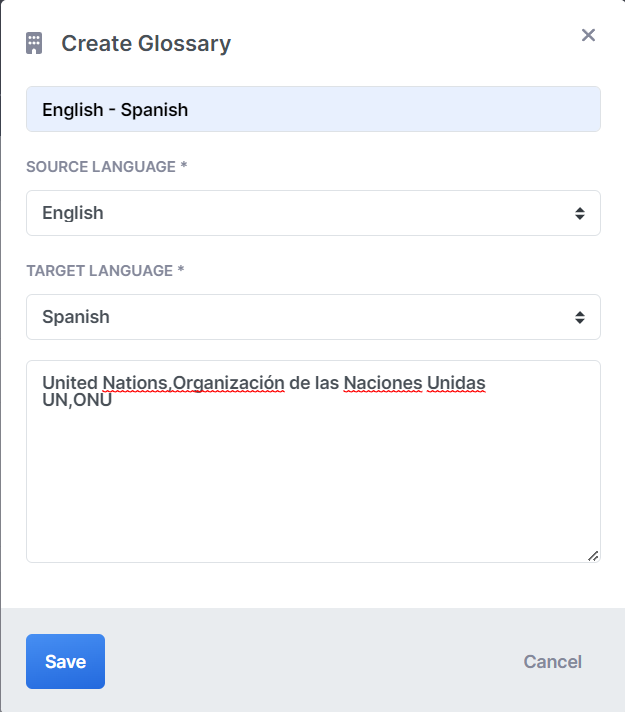Click the underlined word Unidas
Screen dimensions: 625x712
(x=456, y=383)
